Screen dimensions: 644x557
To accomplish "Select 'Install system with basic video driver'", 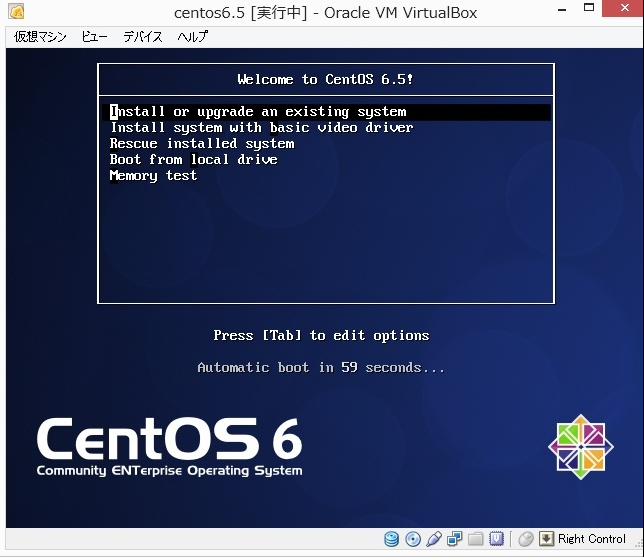I will click(261, 128).
